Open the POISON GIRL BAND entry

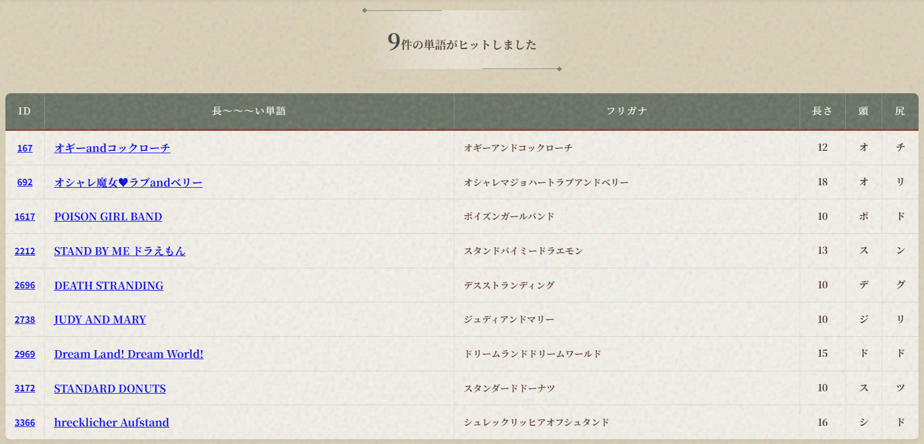[108, 216]
